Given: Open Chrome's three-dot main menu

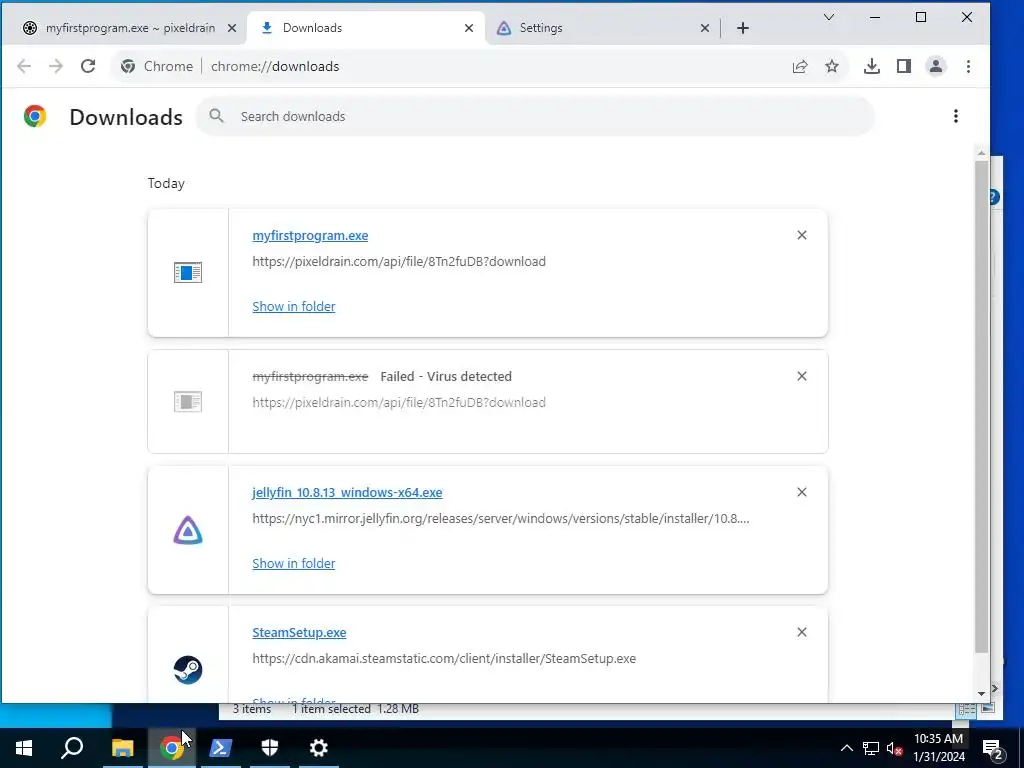Looking at the screenshot, I should (968, 66).
